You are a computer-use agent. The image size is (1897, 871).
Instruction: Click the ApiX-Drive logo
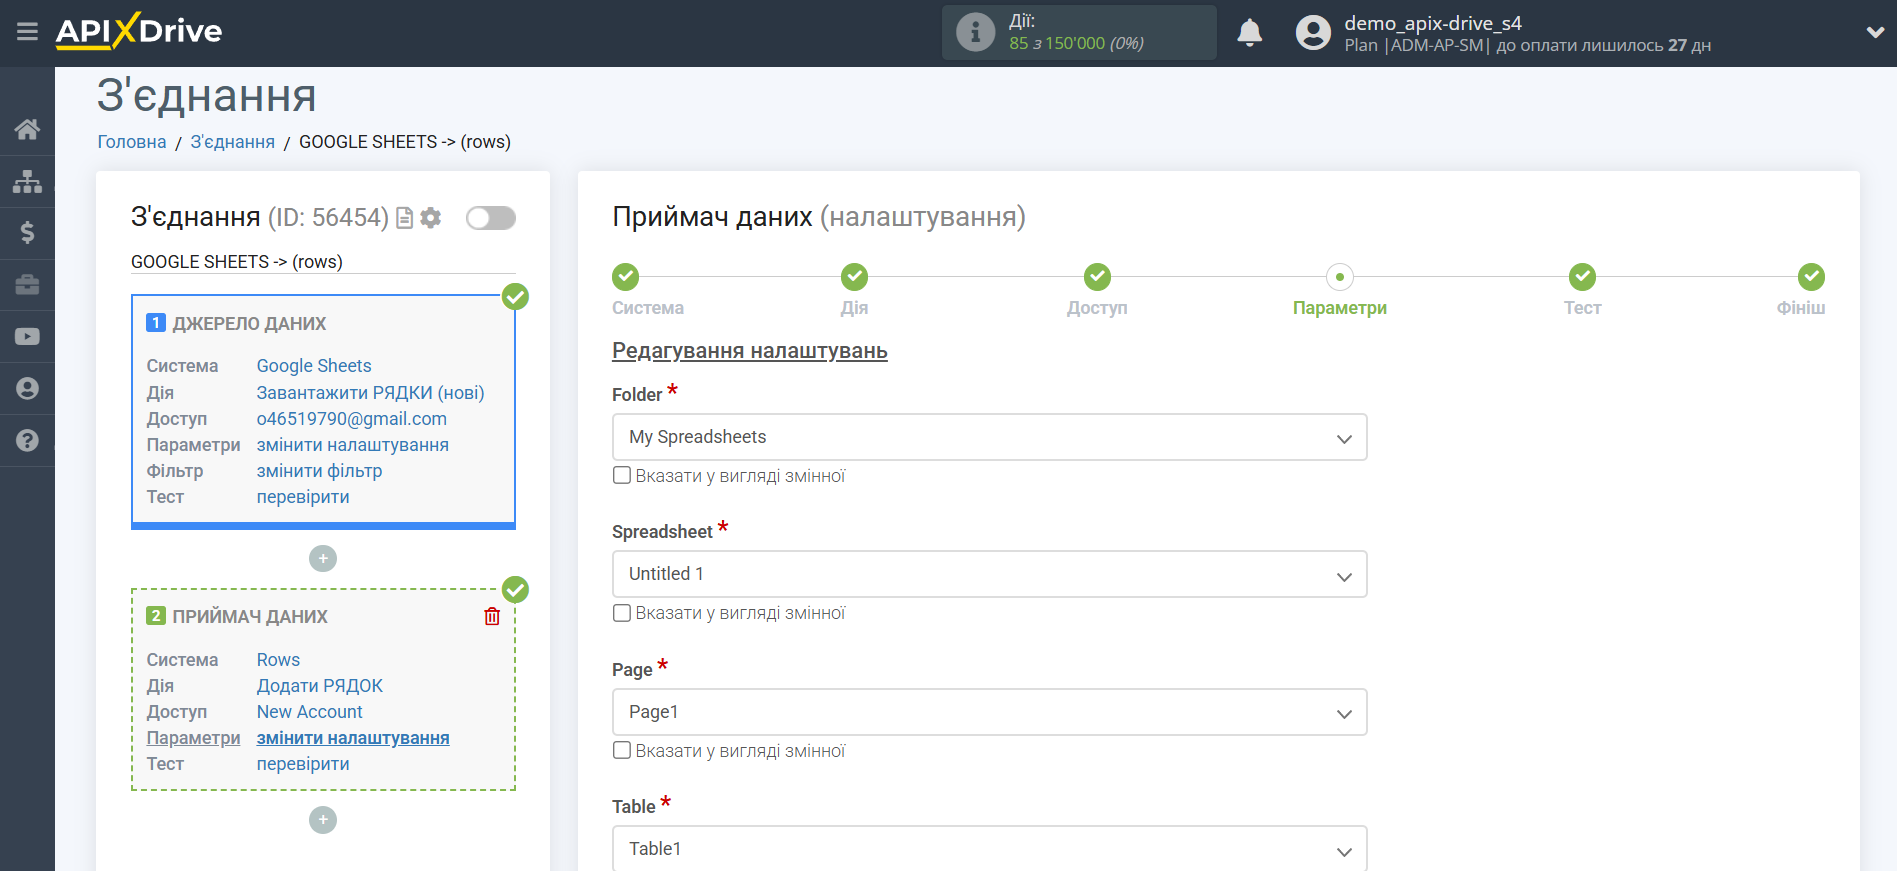[139, 31]
